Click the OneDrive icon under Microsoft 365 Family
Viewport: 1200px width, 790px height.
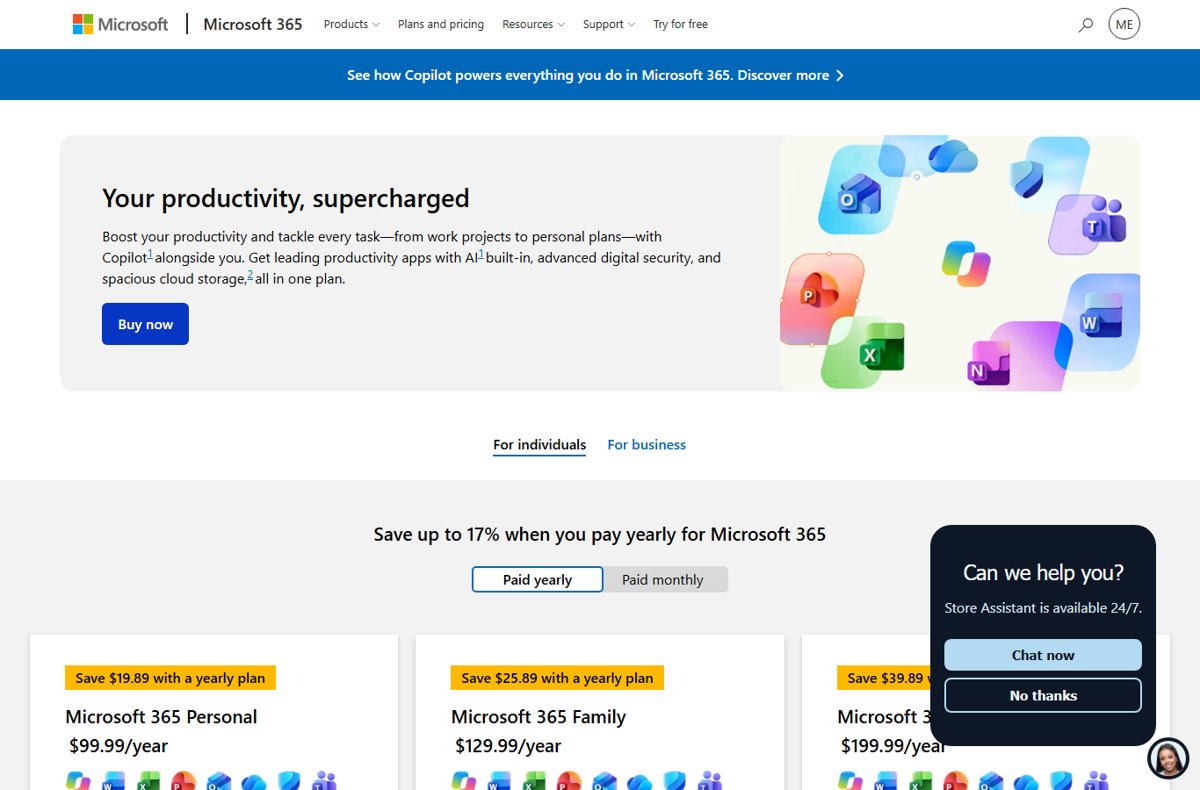point(639,782)
